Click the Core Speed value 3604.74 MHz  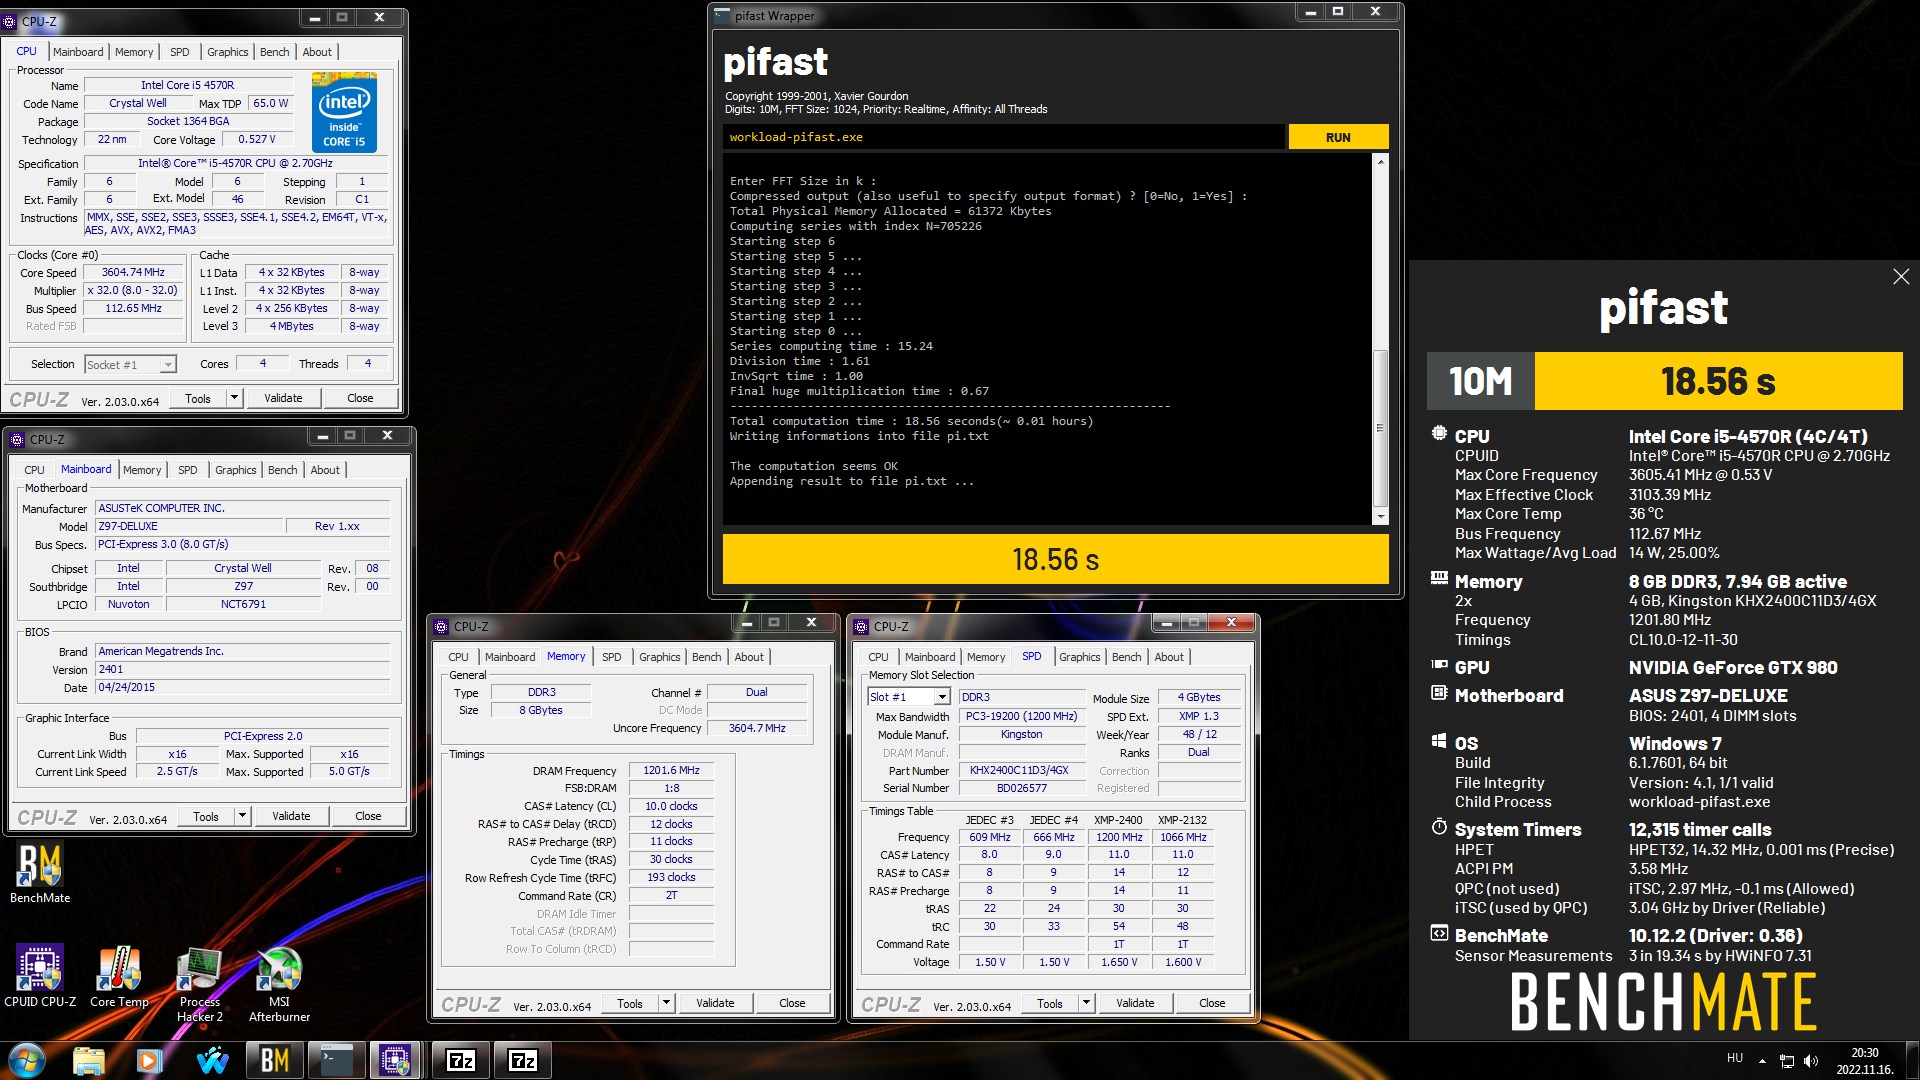pos(133,272)
